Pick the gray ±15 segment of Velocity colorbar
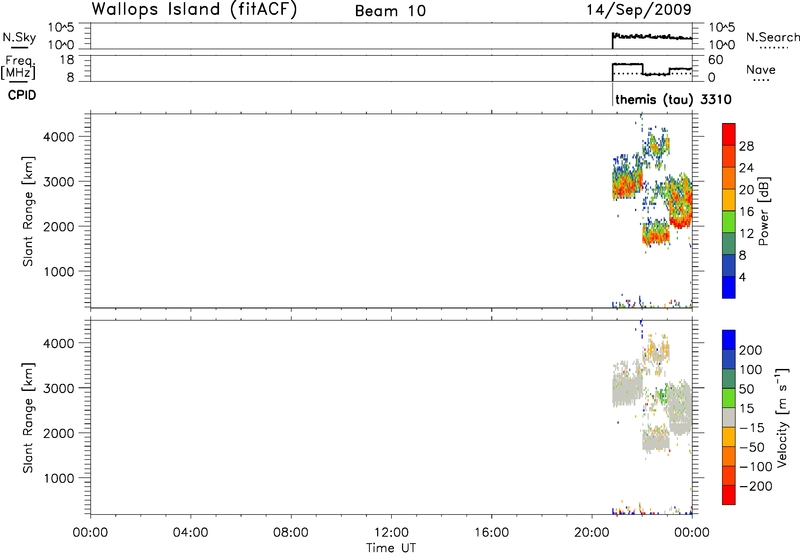The height and width of the screenshot is (554, 800). pos(729,417)
